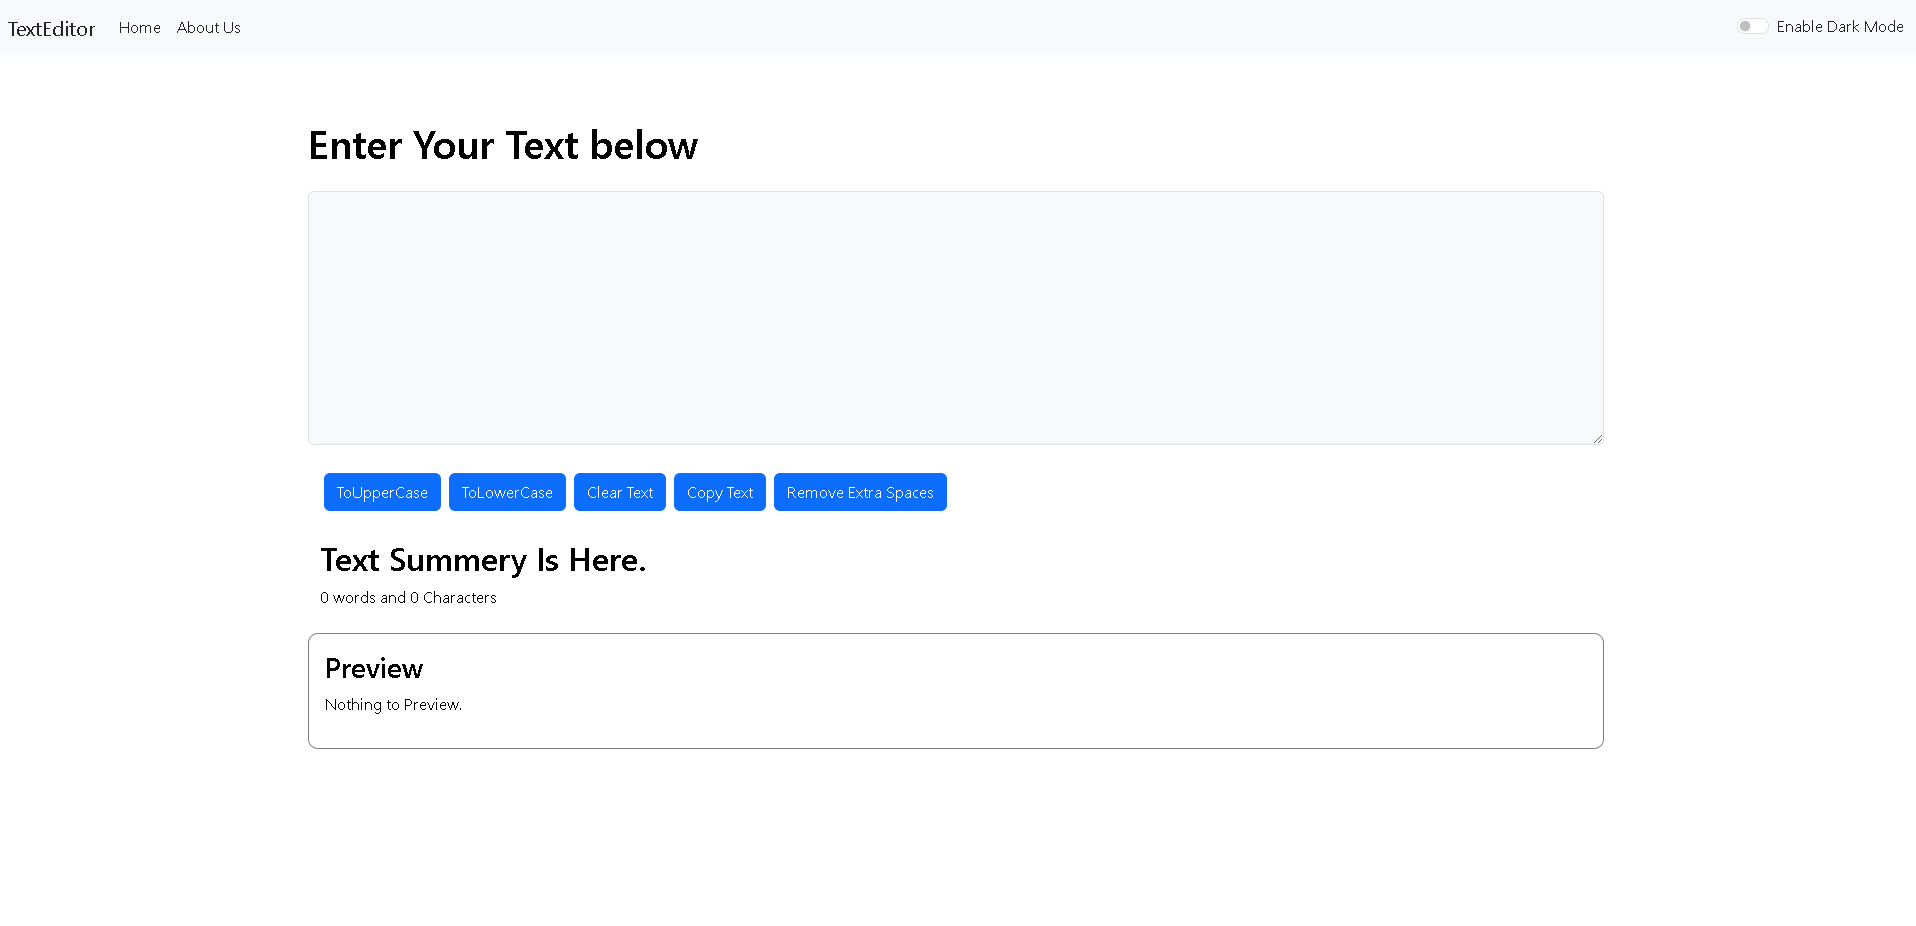Click the Enable Dark Mode label text
Viewport: 1916px width, 926px height.
pyautogui.click(x=1839, y=27)
